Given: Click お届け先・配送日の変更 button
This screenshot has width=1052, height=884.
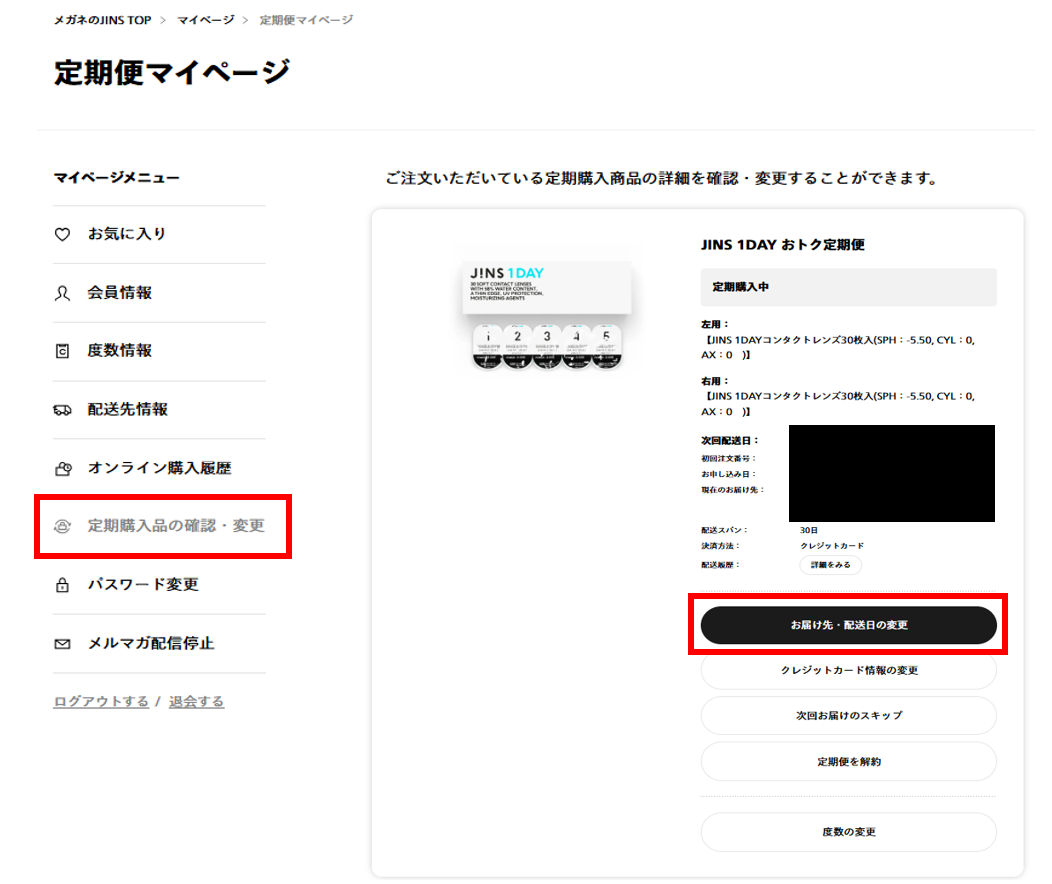Looking at the screenshot, I should click(x=849, y=625).
